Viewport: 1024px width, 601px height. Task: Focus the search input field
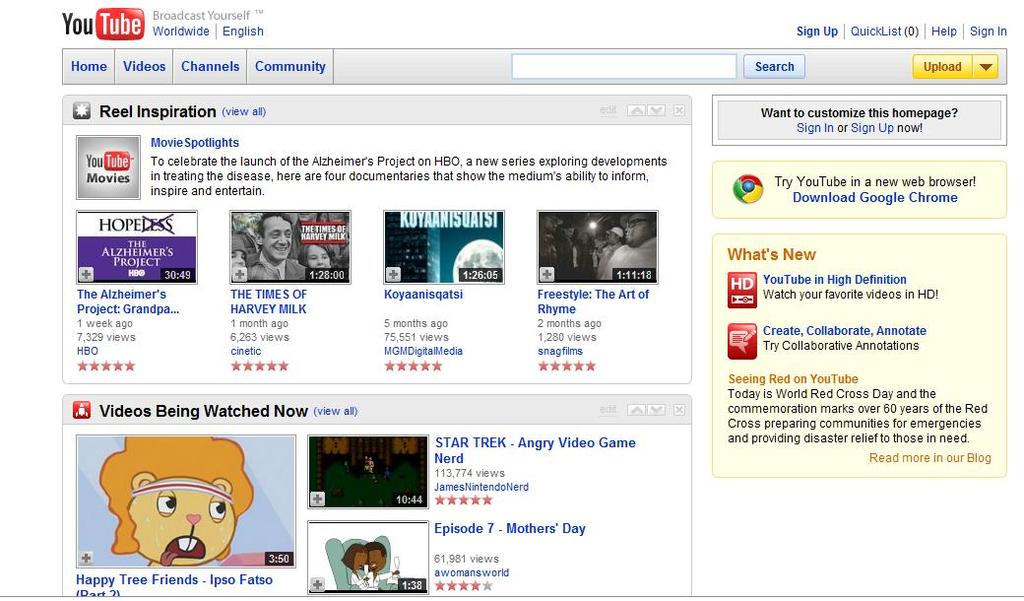(x=624, y=67)
